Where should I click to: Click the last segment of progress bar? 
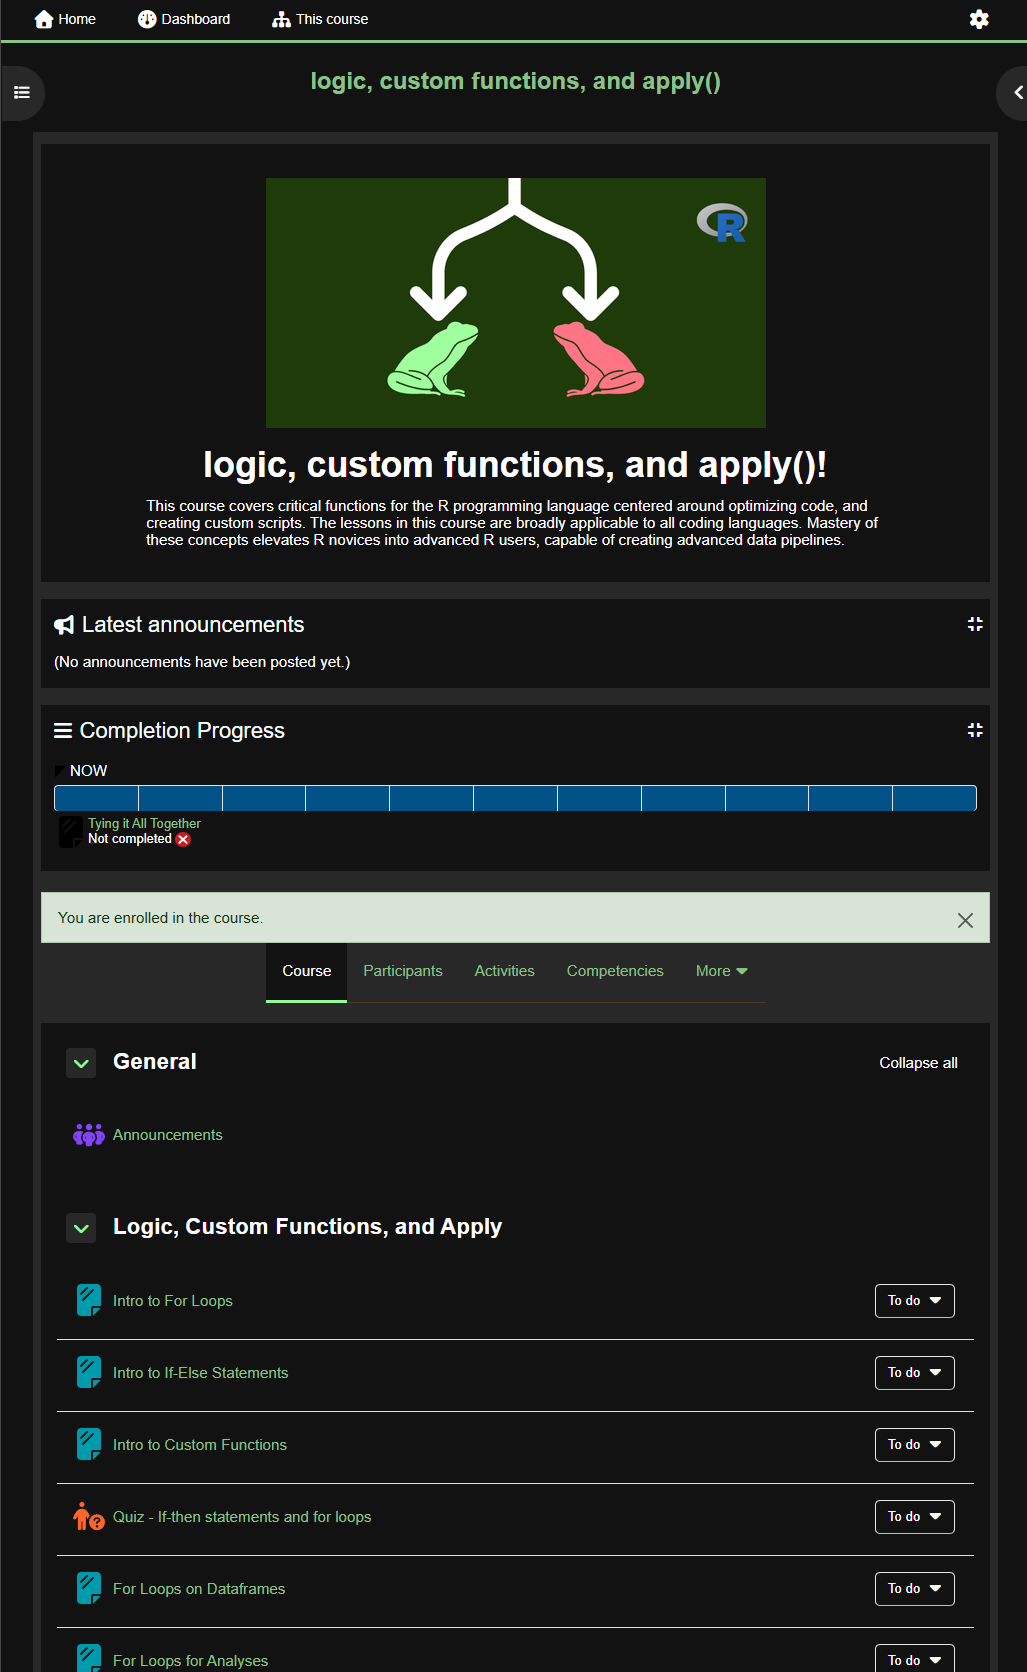pyautogui.click(x=934, y=798)
